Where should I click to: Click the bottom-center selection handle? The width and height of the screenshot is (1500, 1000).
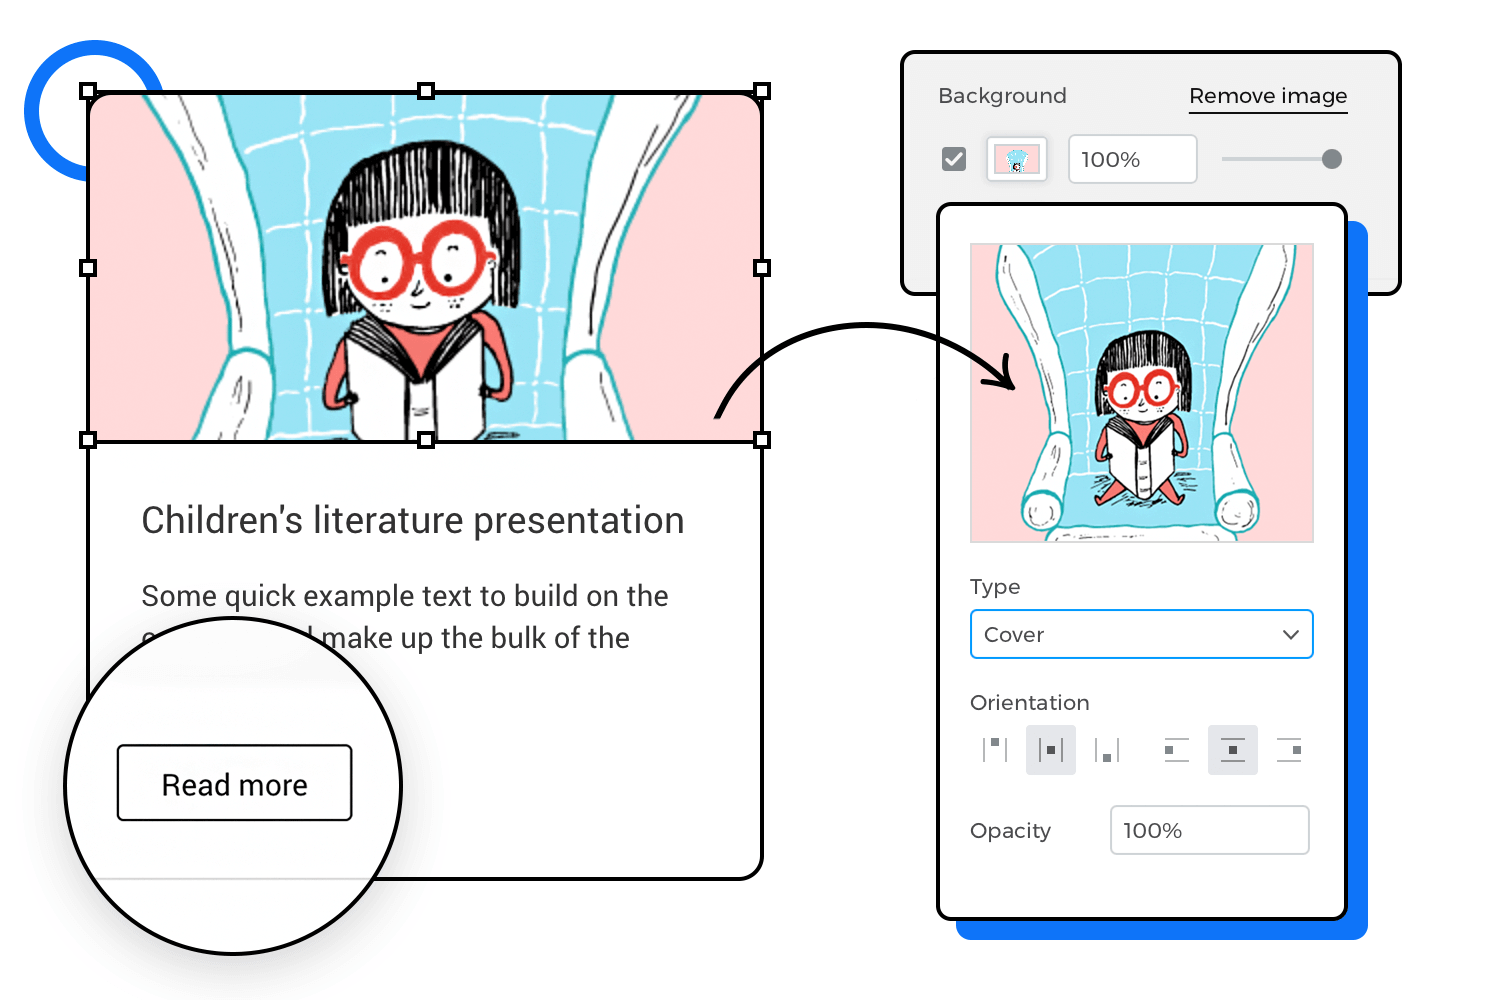click(x=426, y=440)
